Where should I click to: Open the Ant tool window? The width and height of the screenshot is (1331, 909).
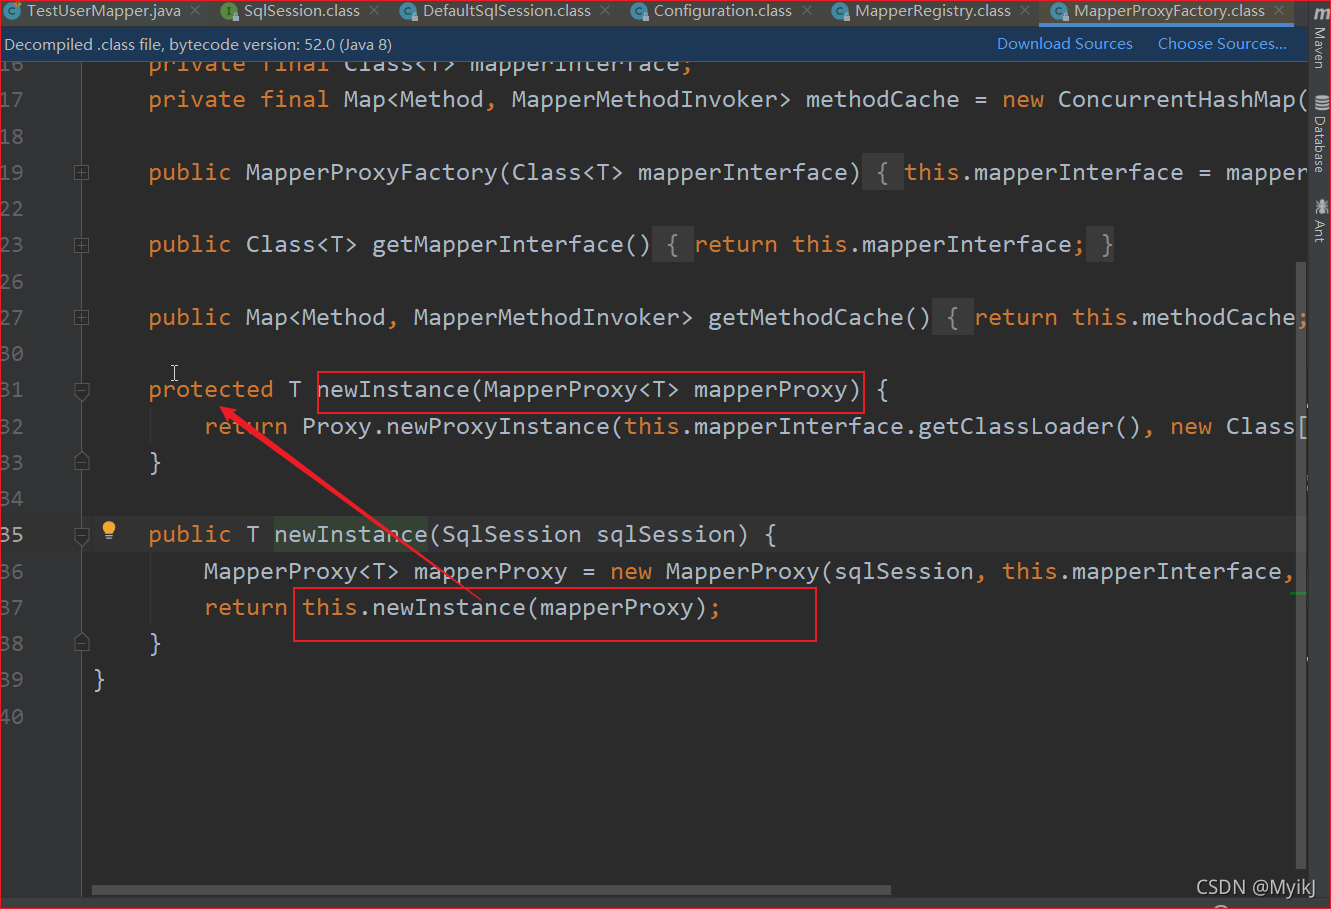pyautogui.click(x=1321, y=220)
